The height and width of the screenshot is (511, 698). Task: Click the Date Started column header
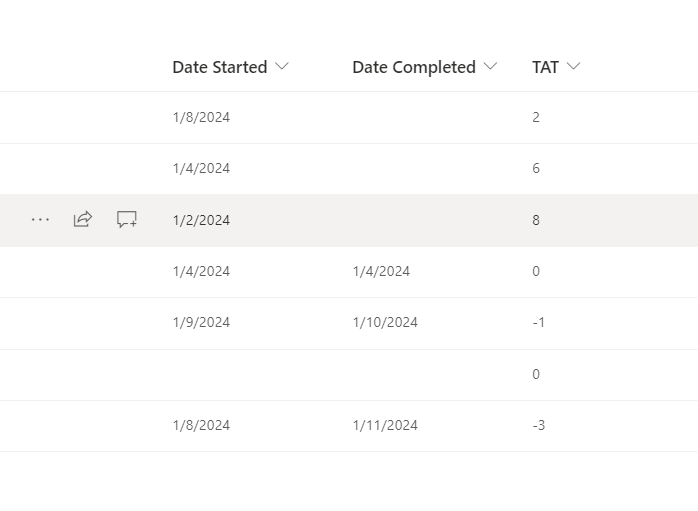(219, 67)
